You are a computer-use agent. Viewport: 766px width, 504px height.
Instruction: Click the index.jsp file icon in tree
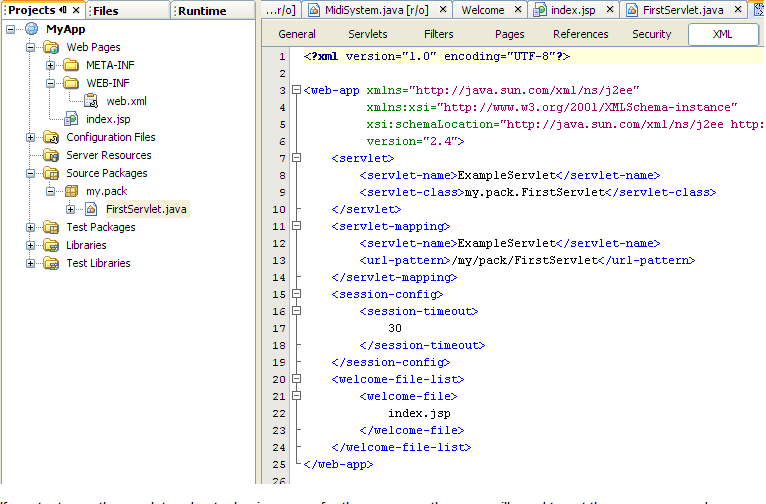(71, 119)
